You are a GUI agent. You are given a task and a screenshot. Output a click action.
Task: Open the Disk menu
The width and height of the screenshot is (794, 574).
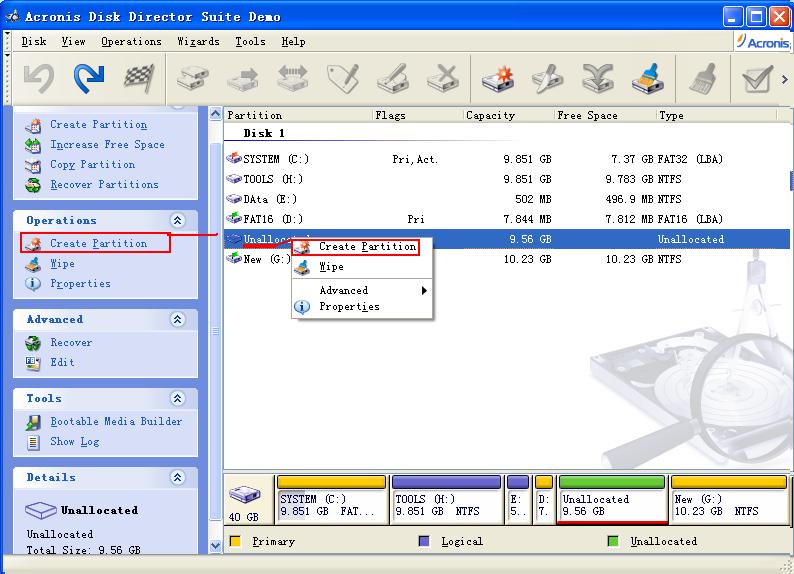(34, 42)
